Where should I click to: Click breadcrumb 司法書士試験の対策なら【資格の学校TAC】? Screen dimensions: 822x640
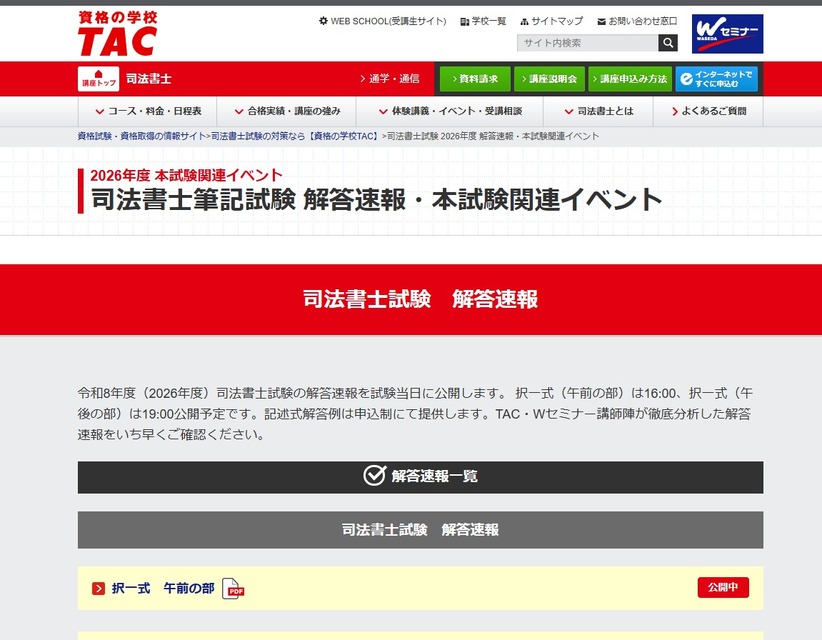[x=295, y=136]
